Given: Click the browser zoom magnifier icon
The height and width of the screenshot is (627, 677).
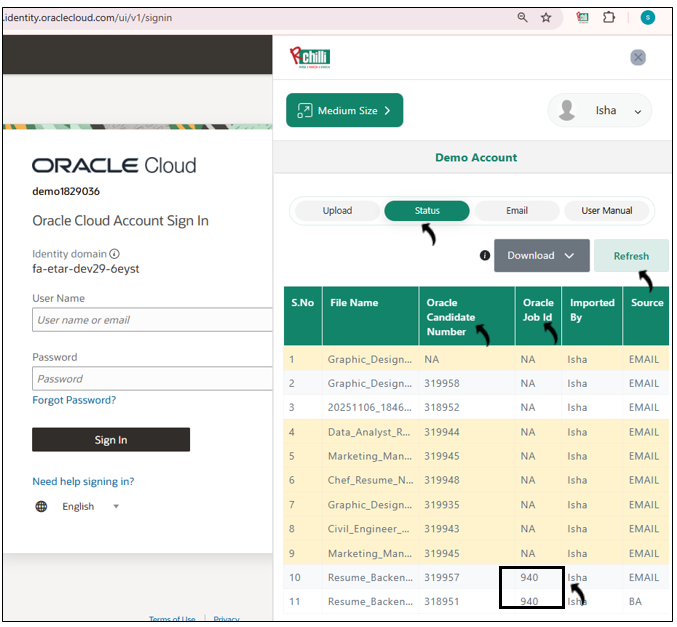Looking at the screenshot, I should click(522, 17).
